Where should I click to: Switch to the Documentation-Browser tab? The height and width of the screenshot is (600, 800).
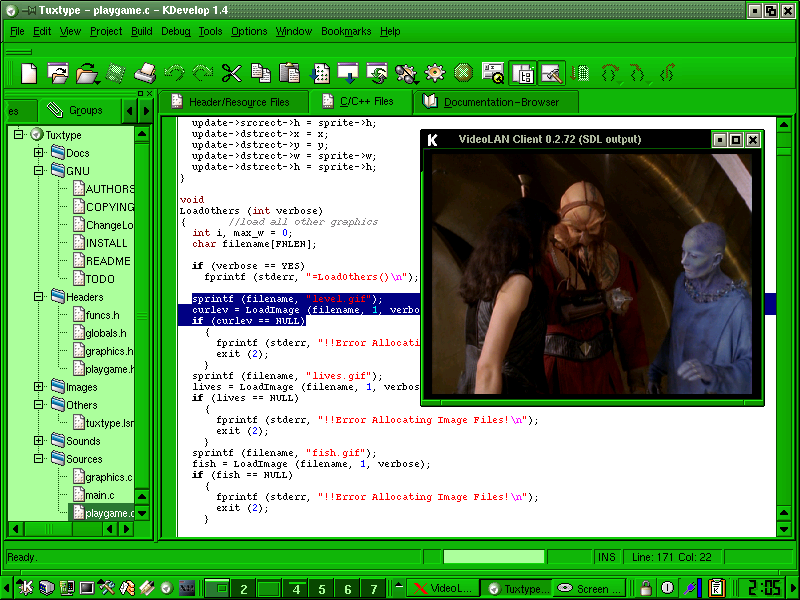496,102
